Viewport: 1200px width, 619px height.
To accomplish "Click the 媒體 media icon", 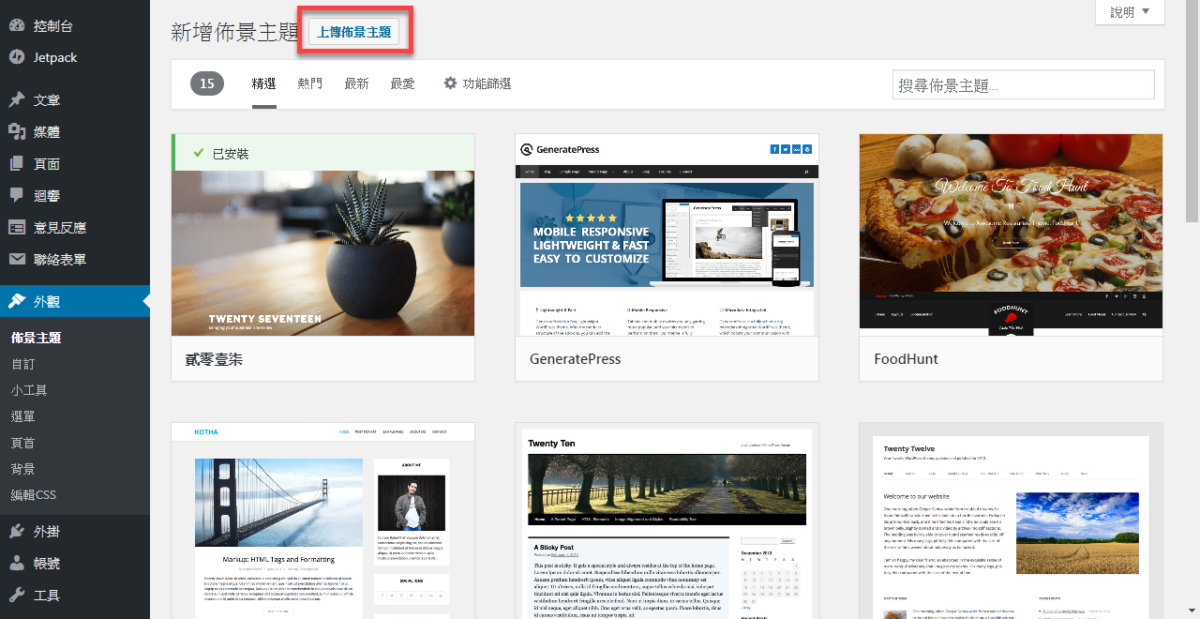I will (16, 132).
